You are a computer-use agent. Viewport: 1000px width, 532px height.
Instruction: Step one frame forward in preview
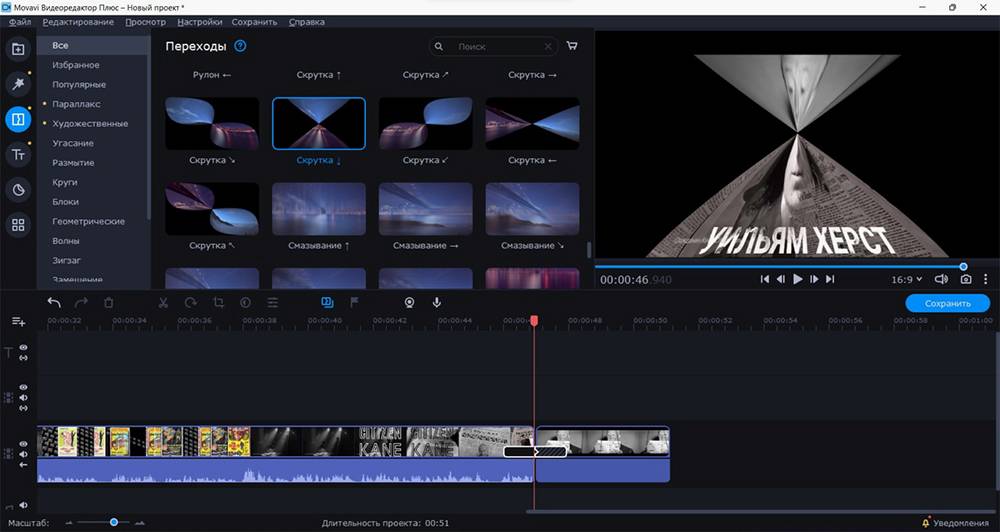point(814,279)
